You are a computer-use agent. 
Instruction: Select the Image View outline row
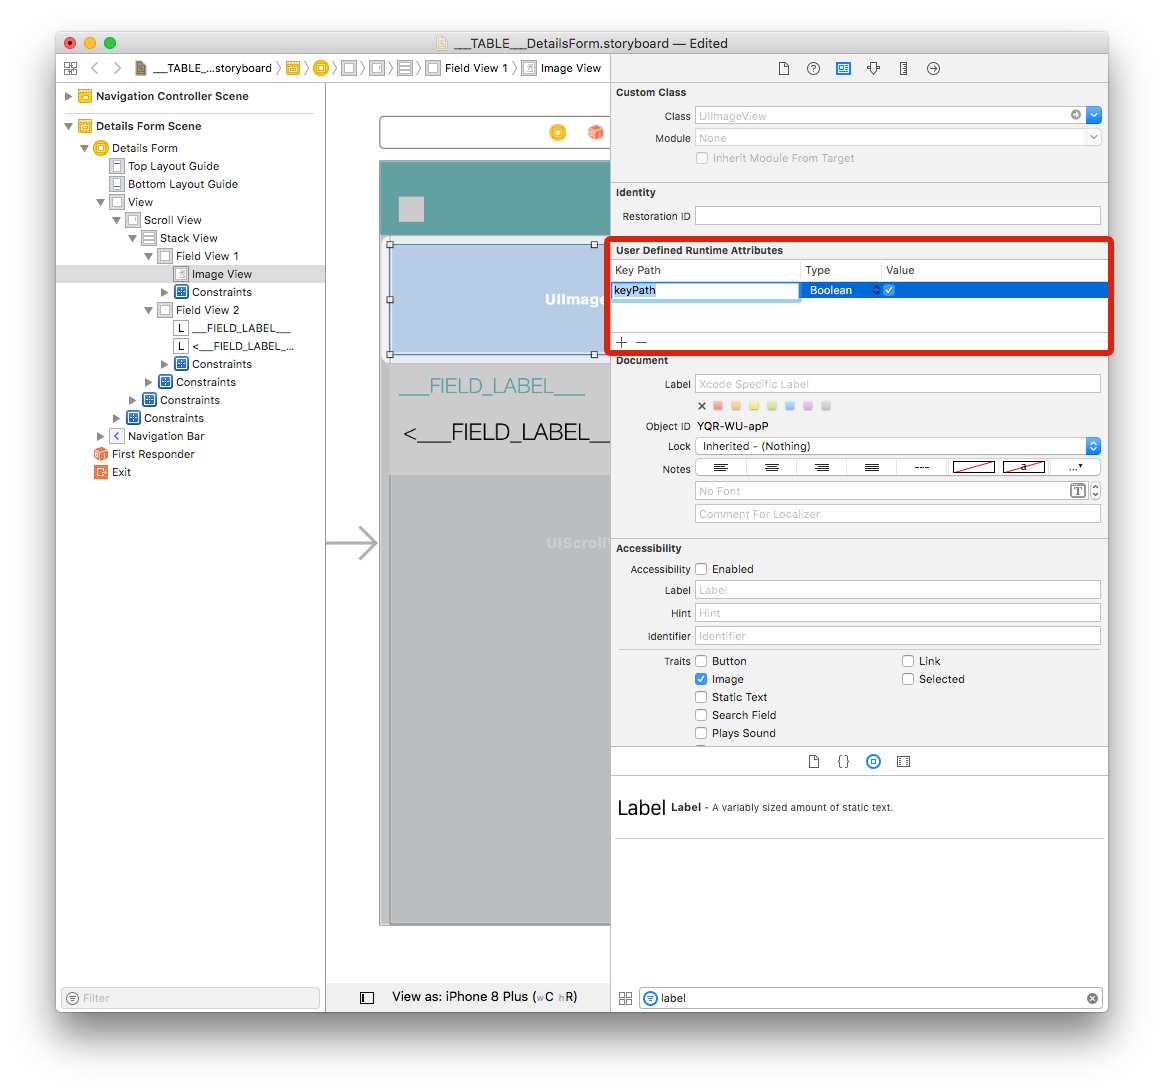(190, 274)
